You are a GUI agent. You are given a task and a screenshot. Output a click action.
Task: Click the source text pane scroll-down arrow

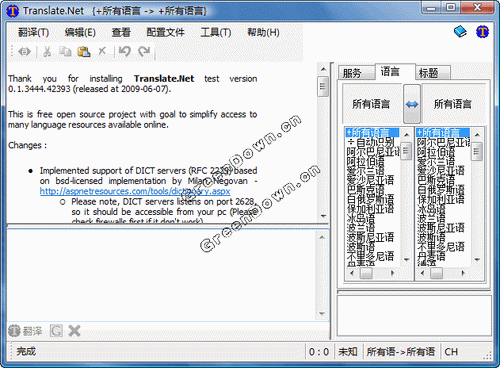[x=323, y=216]
